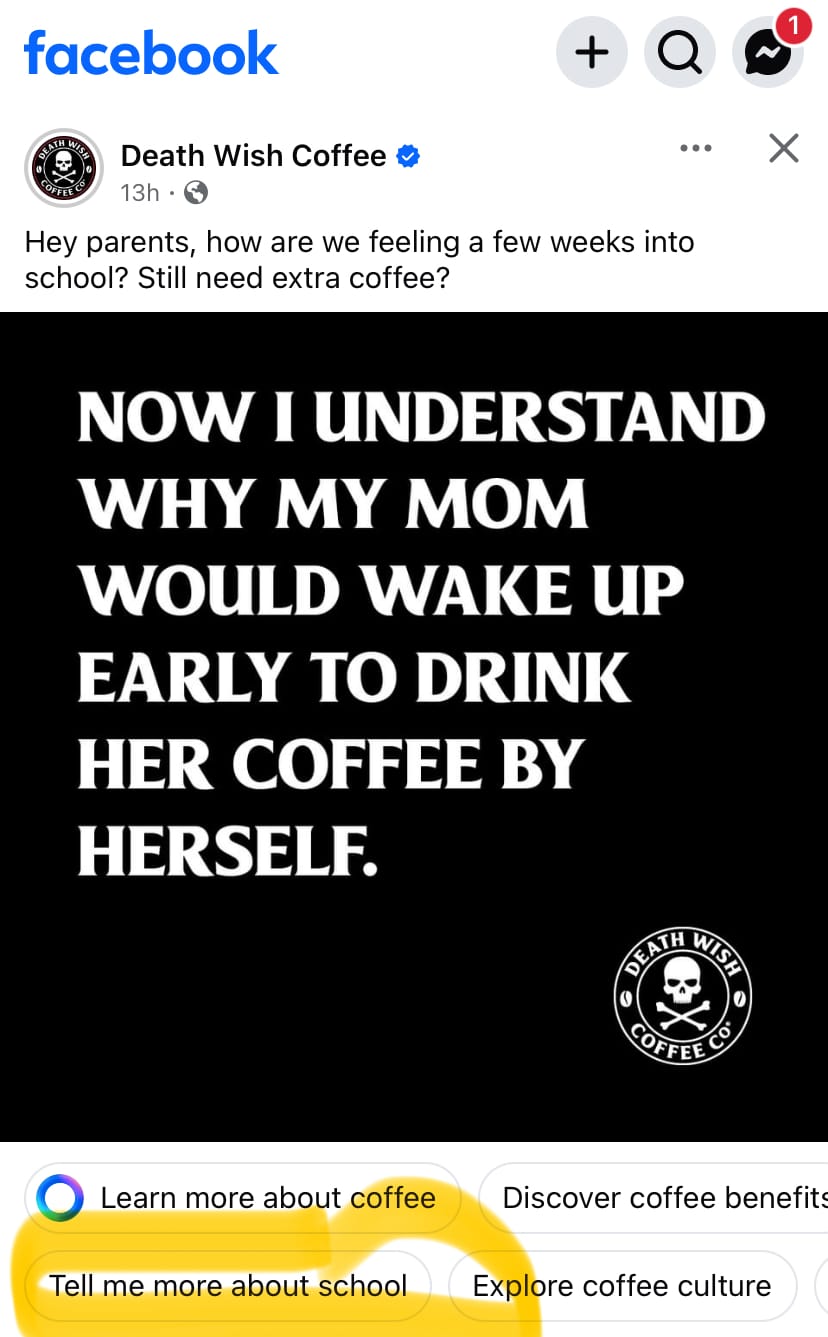Open the search magnifier icon
Image resolution: width=828 pixels, height=1337 pixels.
click(680, 52)
